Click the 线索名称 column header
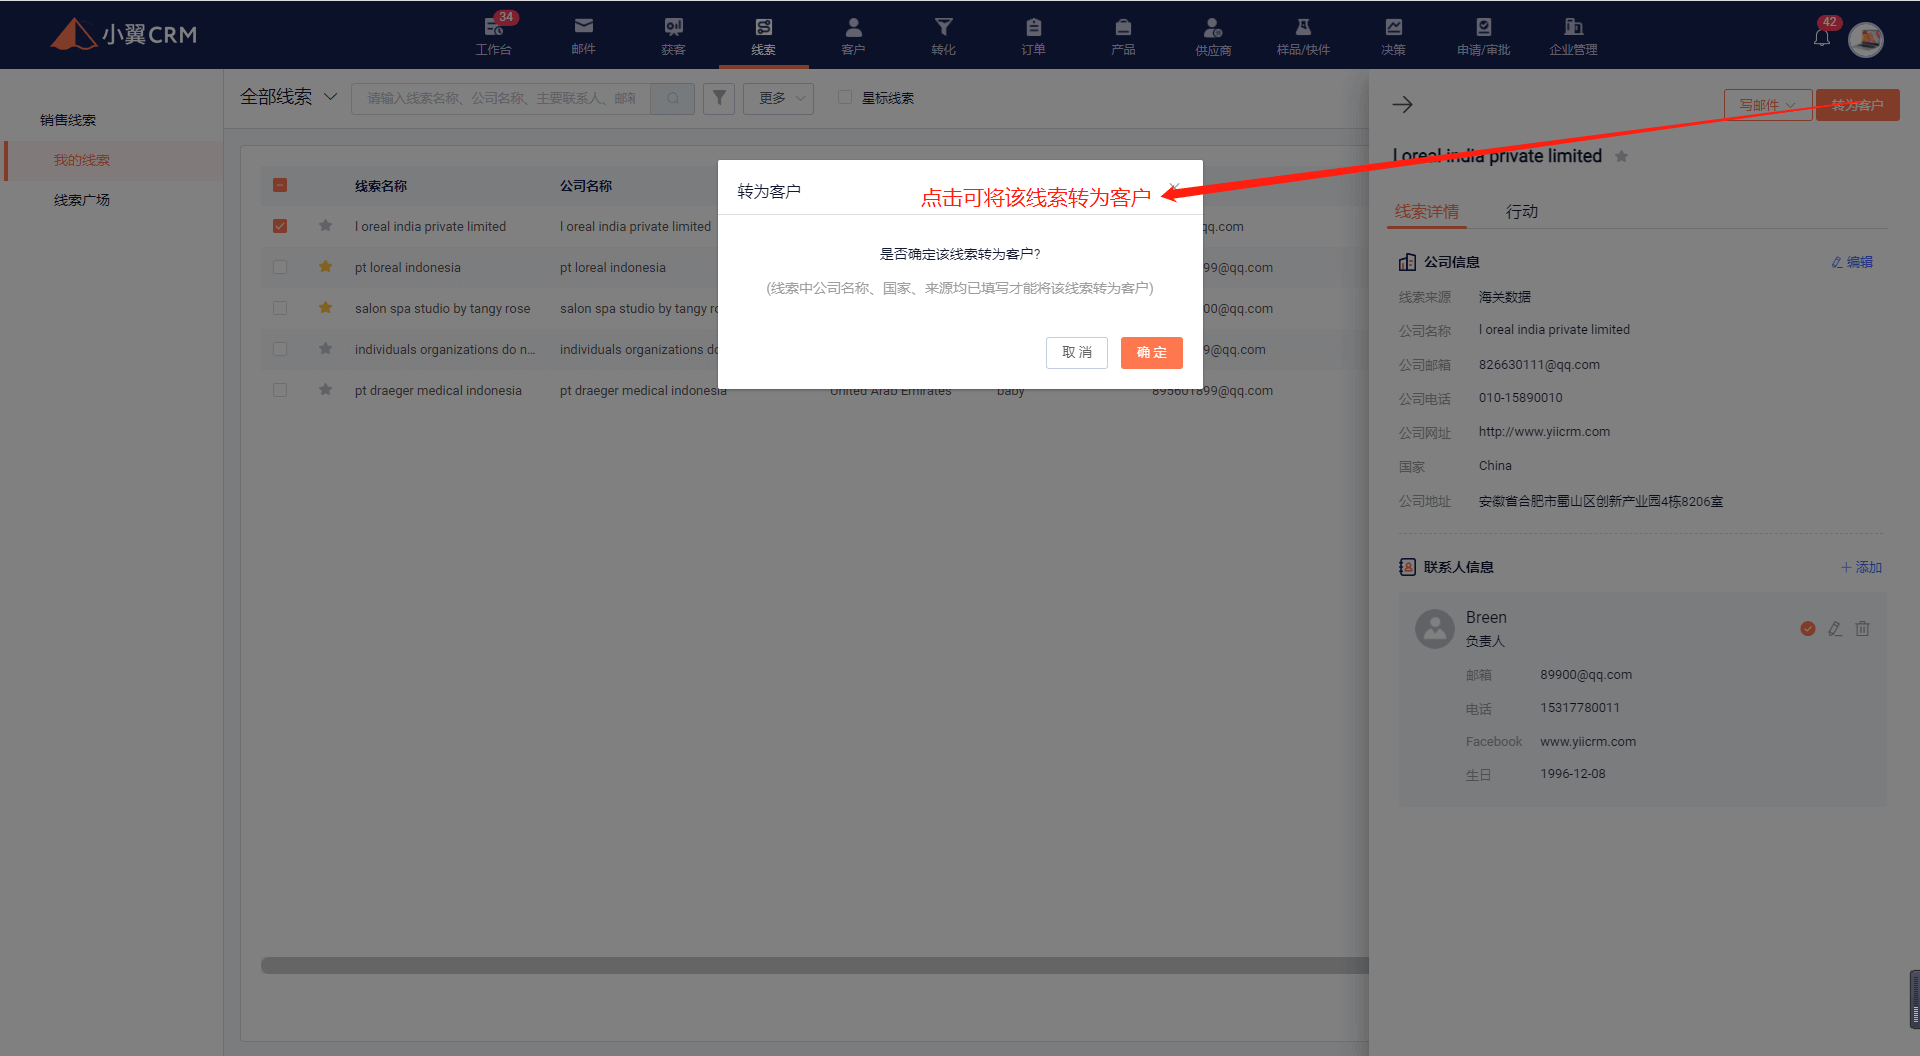1920x1056 pixels. coord(381,186)
